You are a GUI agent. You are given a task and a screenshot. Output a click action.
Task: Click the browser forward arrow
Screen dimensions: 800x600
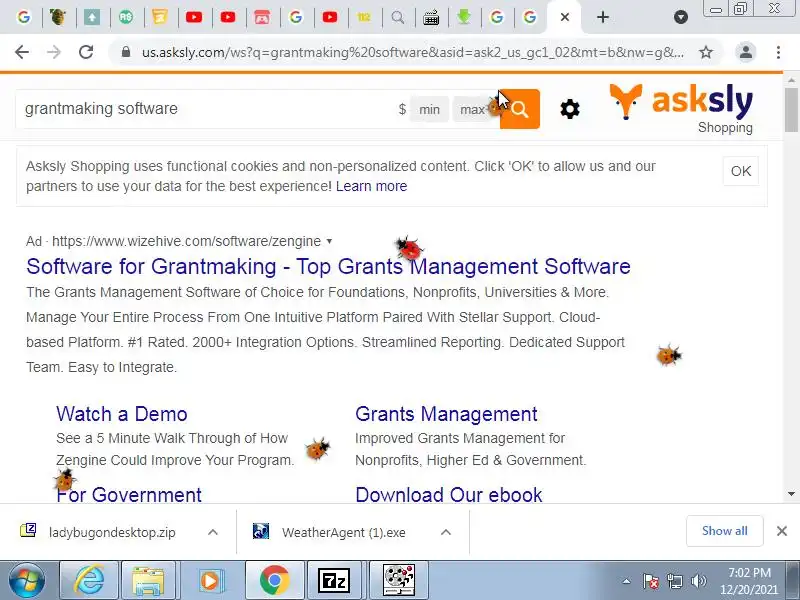tap(54, 52)
